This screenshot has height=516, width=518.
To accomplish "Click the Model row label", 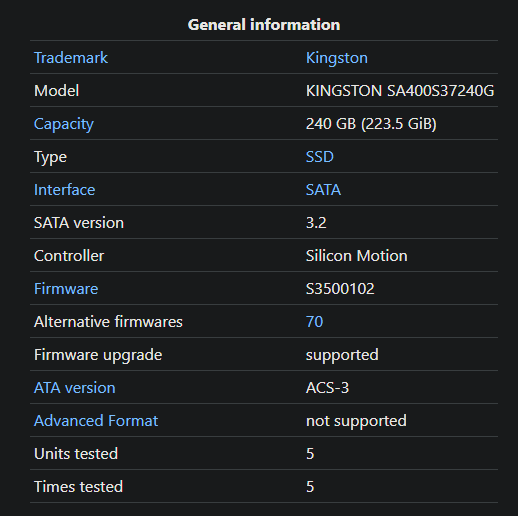I will [x=57, y=91].
